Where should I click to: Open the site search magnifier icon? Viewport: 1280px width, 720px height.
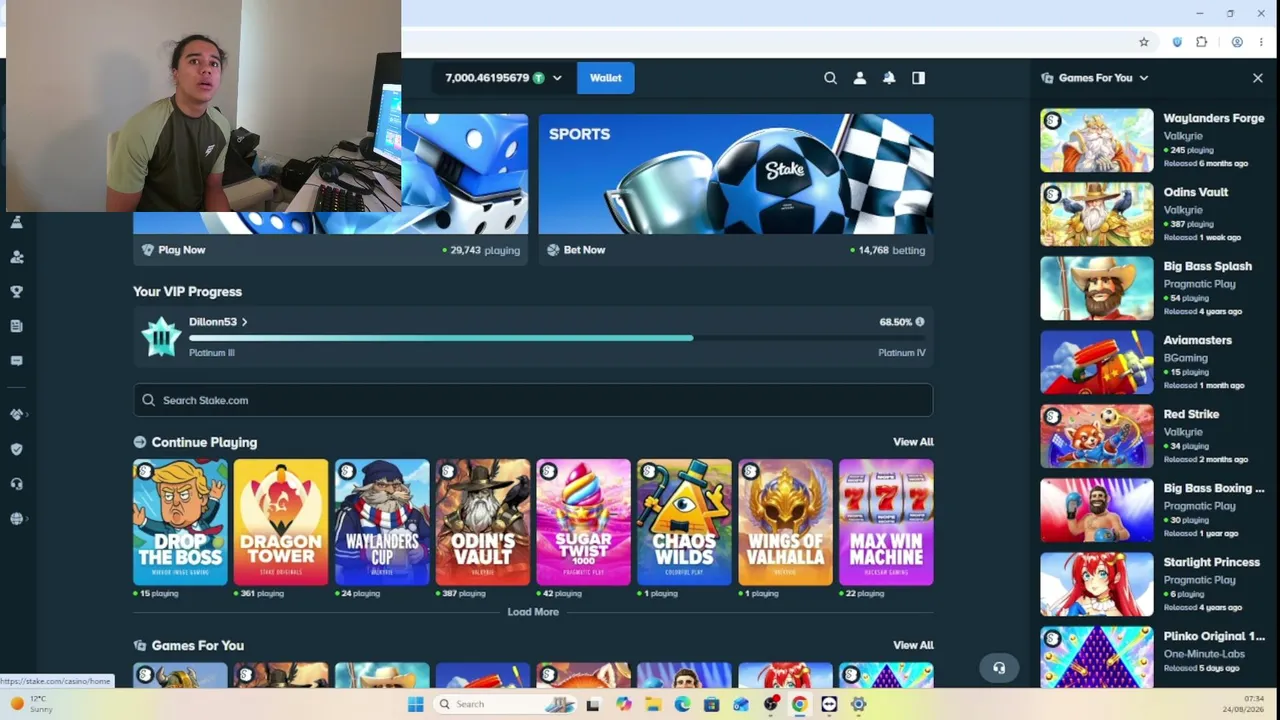830,78
